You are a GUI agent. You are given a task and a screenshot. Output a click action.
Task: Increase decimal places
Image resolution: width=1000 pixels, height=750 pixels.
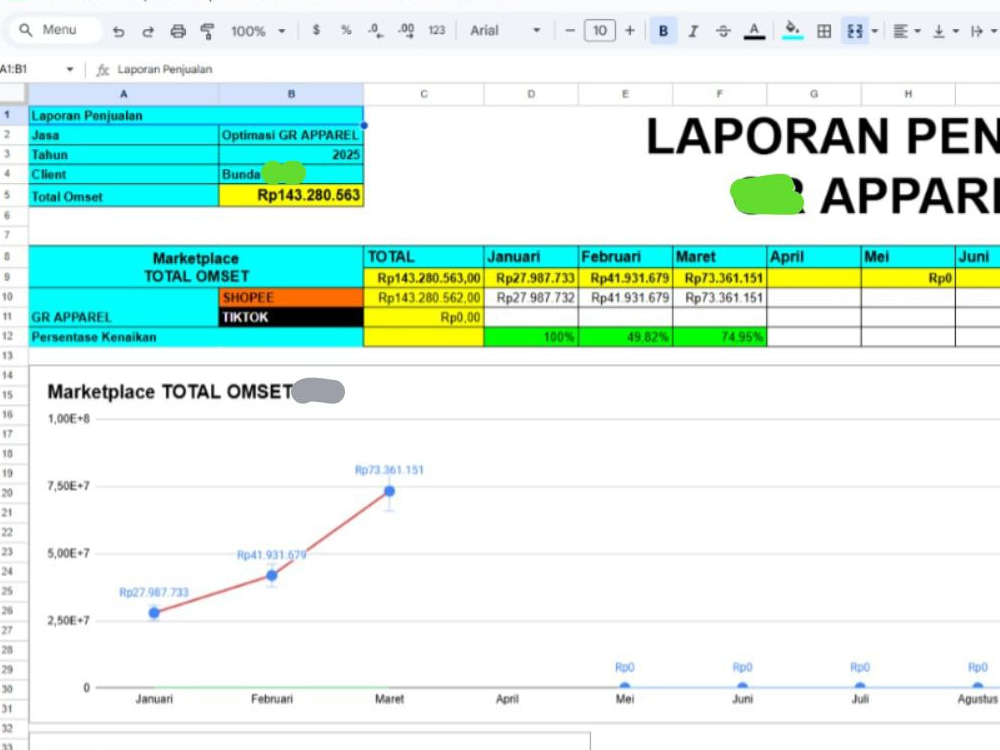coord(406,30)
